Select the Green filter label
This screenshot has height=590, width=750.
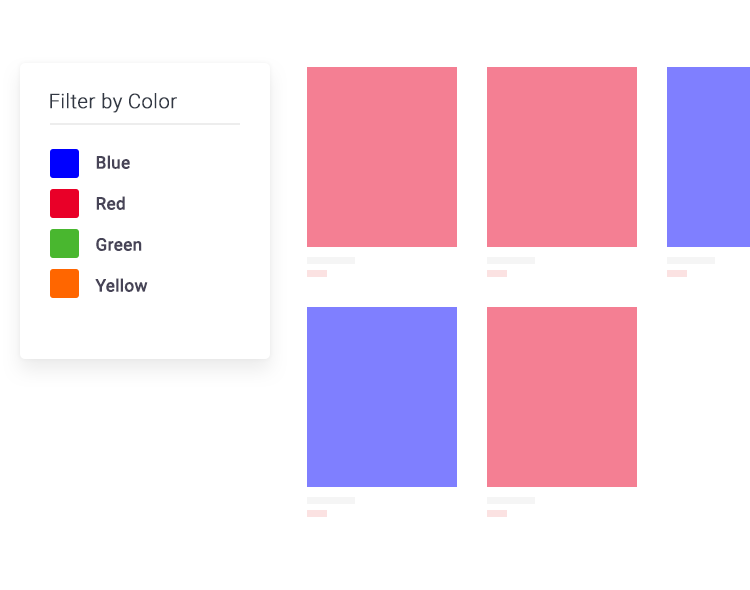point(119,245)
